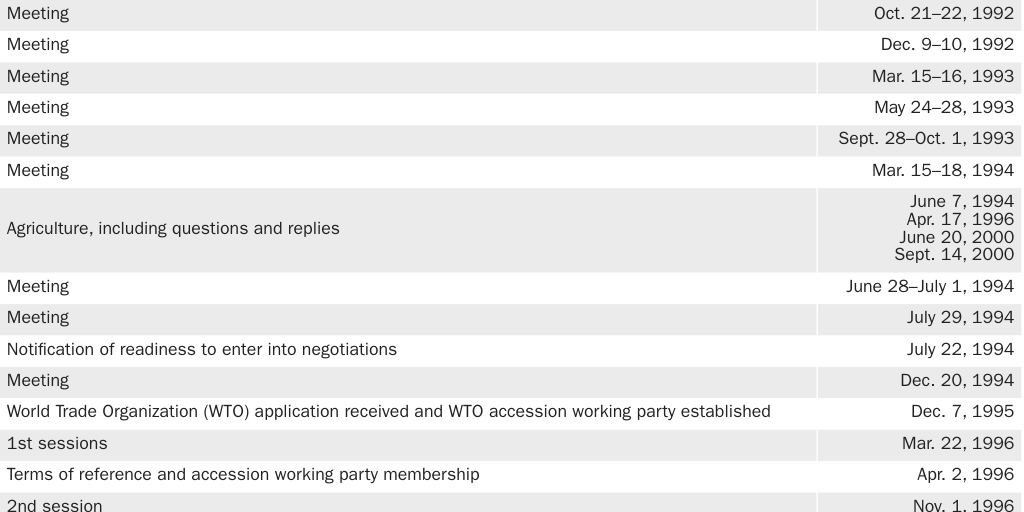This screenshot has width=1024, height=512.
Task: Click the Terms of reference row text
Action: click(x=243, y=474)
